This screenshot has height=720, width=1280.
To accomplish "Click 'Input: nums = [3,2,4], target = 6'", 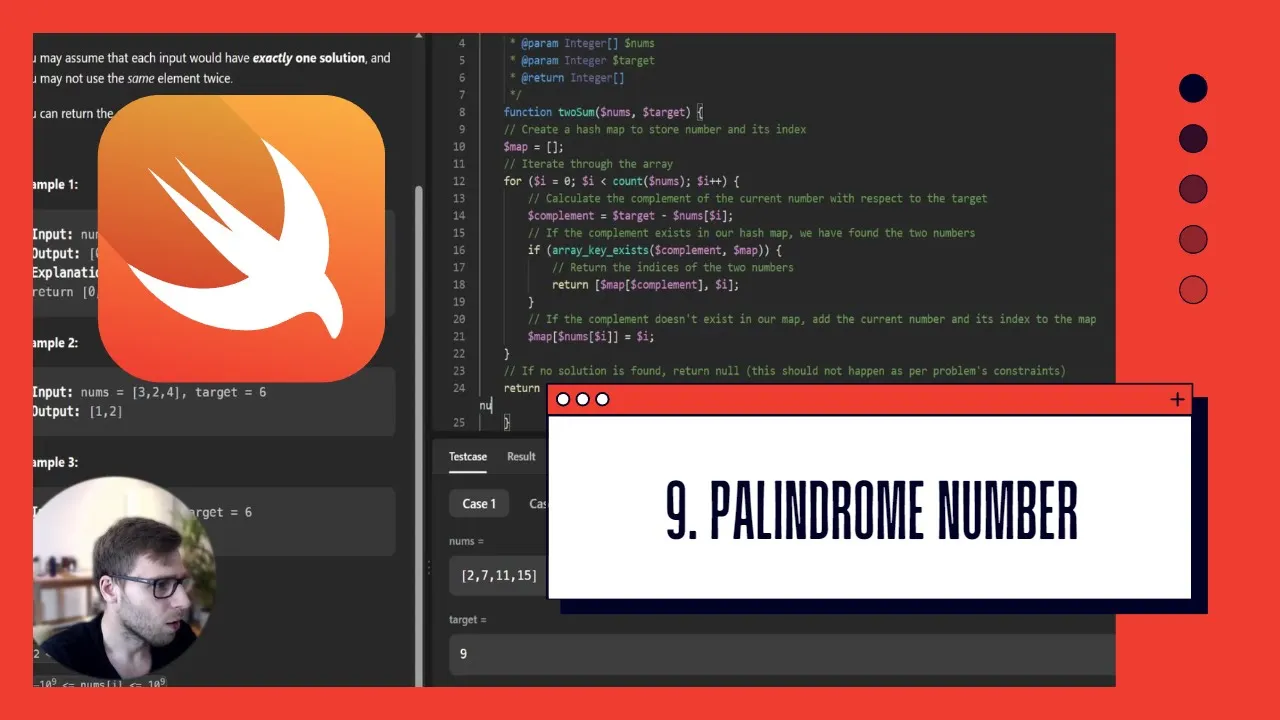I will click(150, 392).
